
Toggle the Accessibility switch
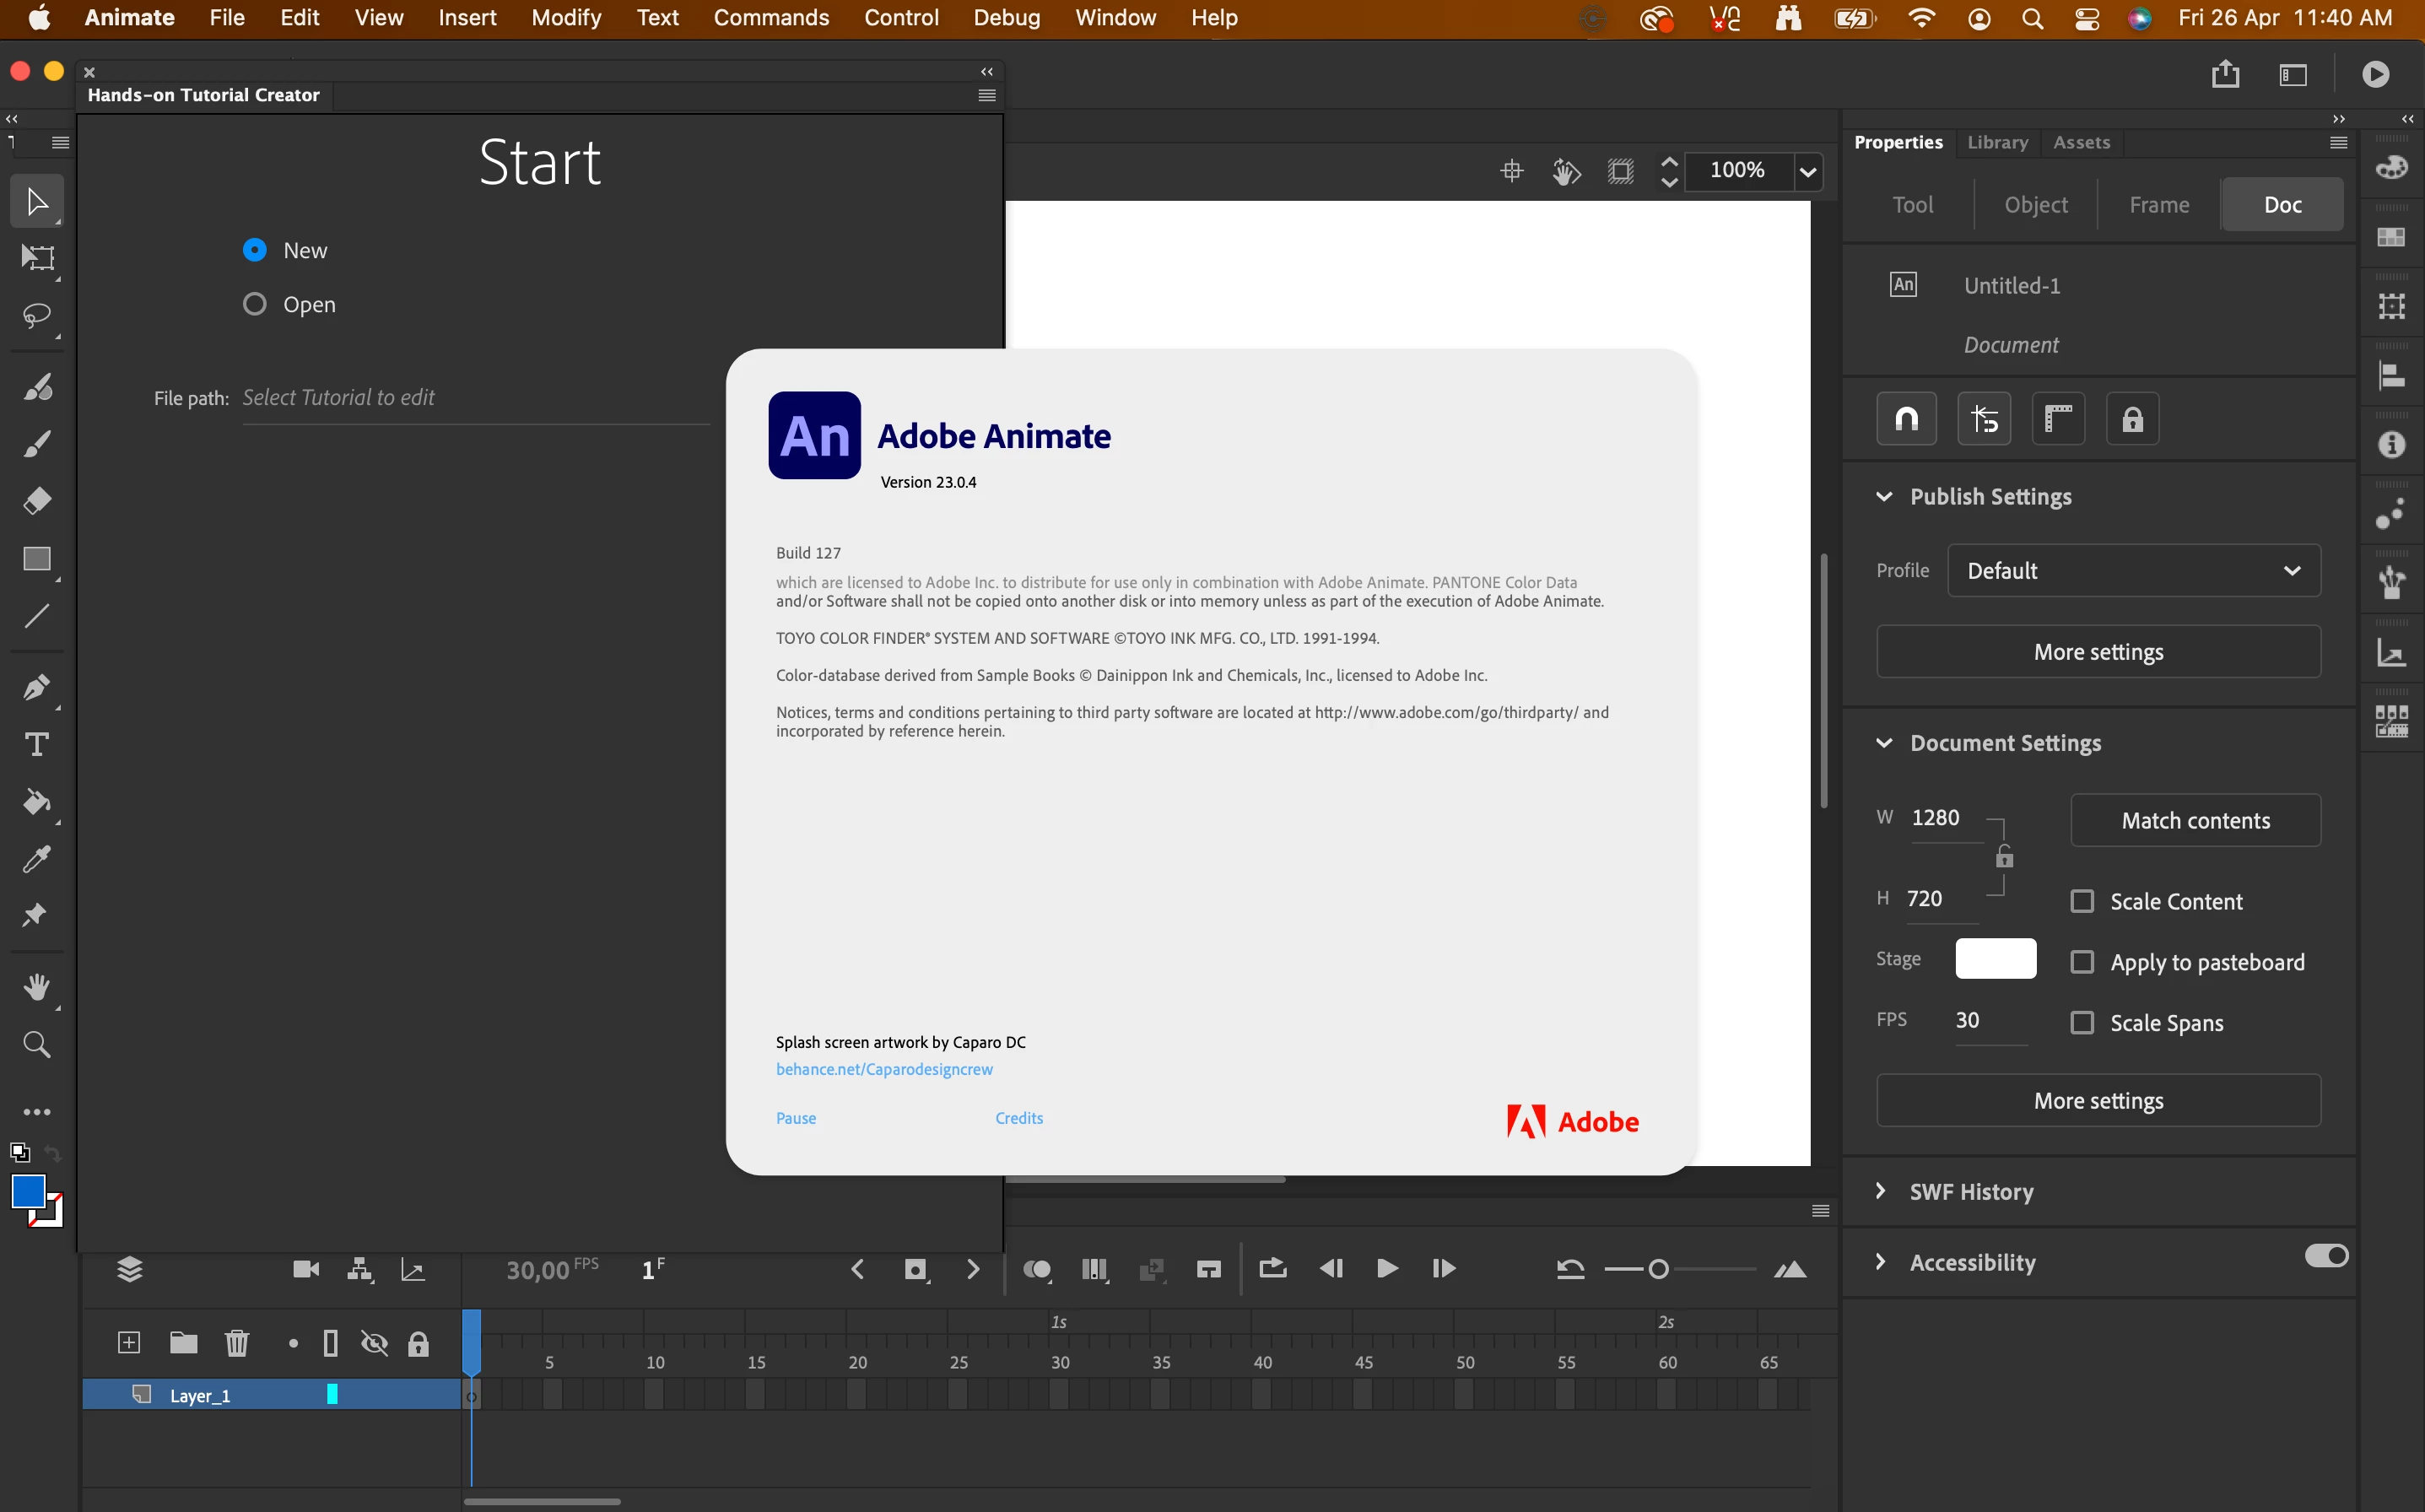coord(2326,1255)
